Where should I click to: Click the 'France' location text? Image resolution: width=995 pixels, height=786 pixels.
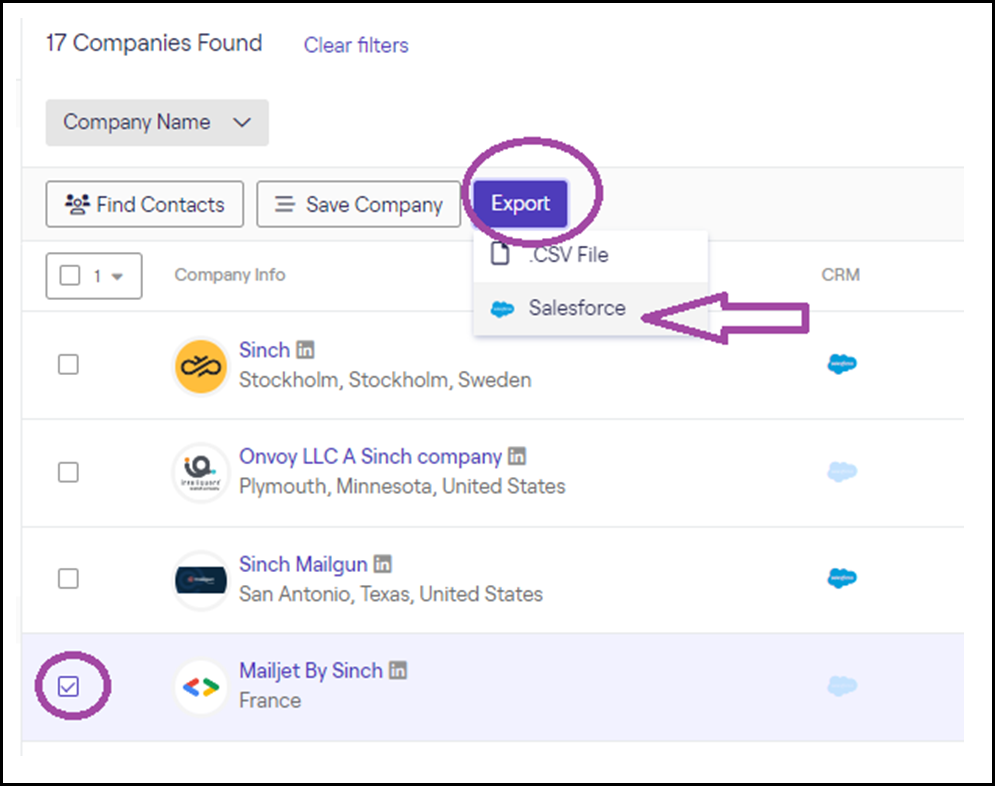click(x=270, y=700)
